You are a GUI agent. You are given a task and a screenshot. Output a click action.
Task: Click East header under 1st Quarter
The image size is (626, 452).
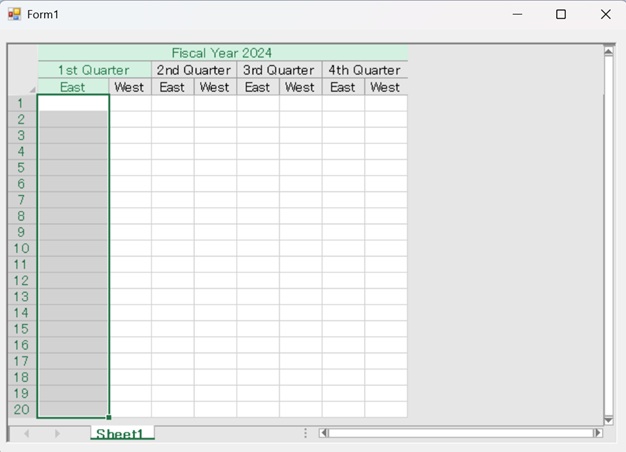pos(73,87)
